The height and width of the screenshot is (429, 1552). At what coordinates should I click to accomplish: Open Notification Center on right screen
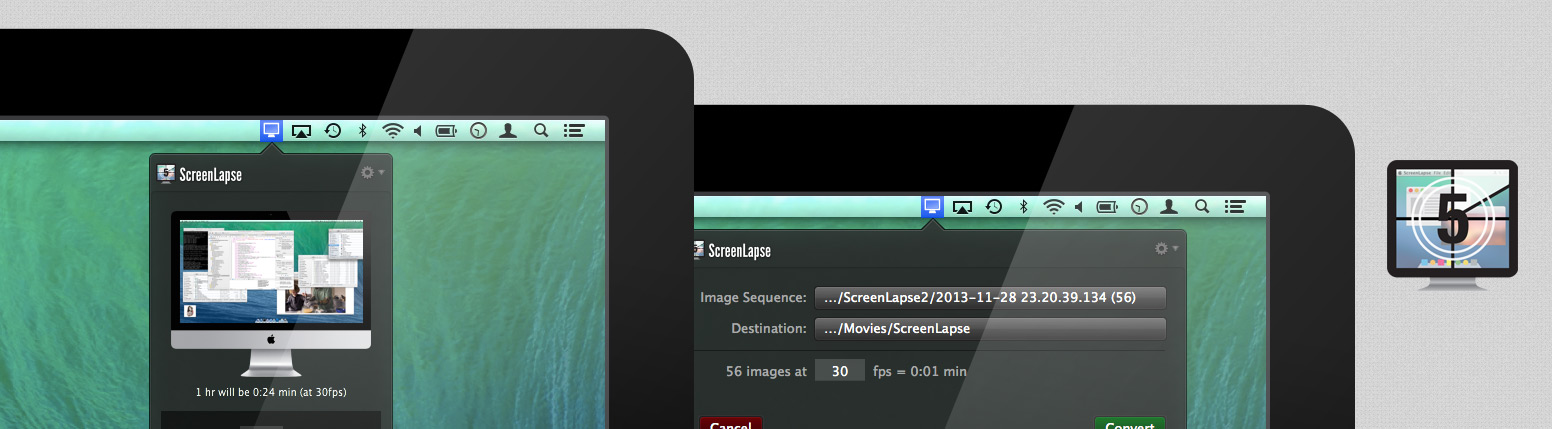click(1235, 207)
